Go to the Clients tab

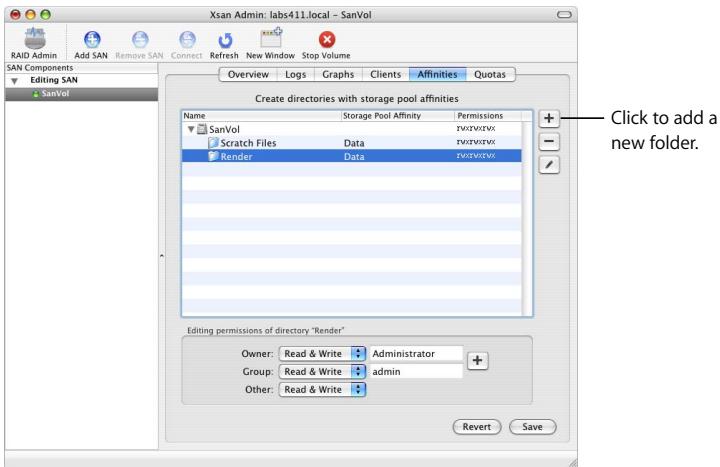pyautogui.click(x=386, y=74)
